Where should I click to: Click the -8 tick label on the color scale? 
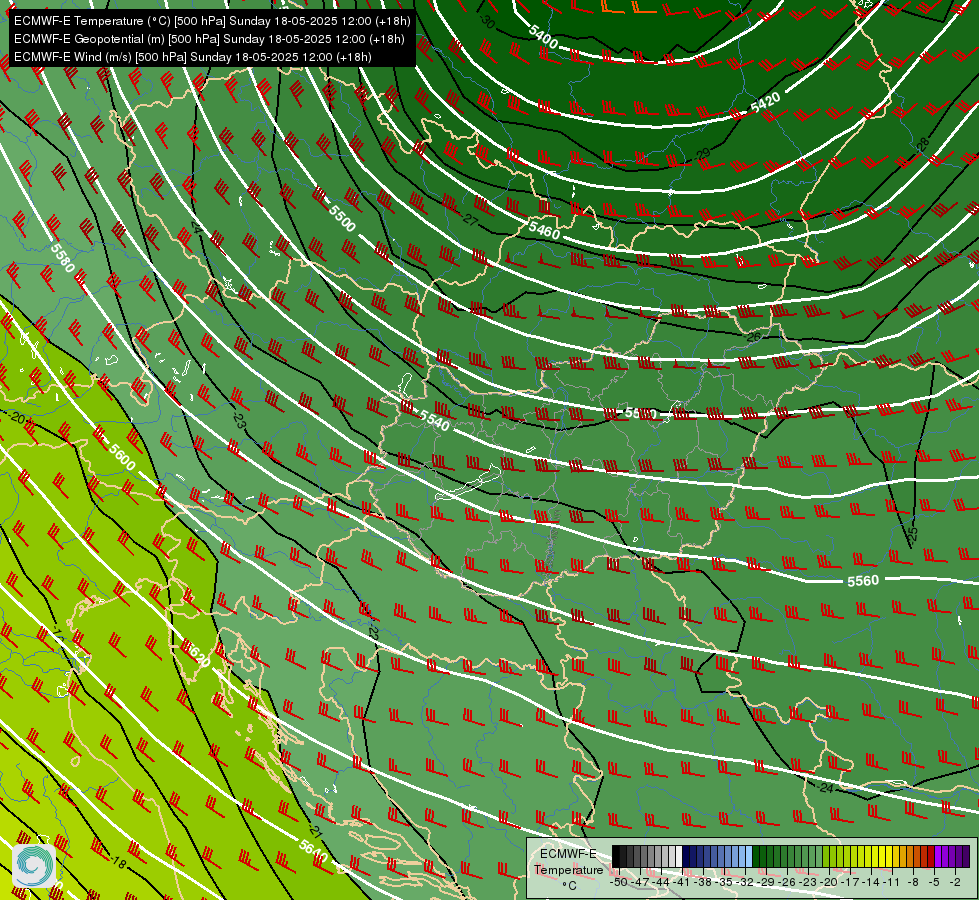913,882
